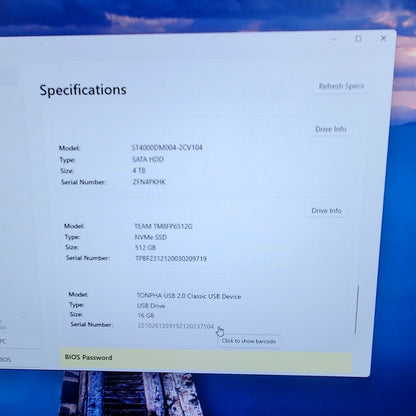Expand the BIOS Password section
Screen dimensions: 416x416
(206, 359)
